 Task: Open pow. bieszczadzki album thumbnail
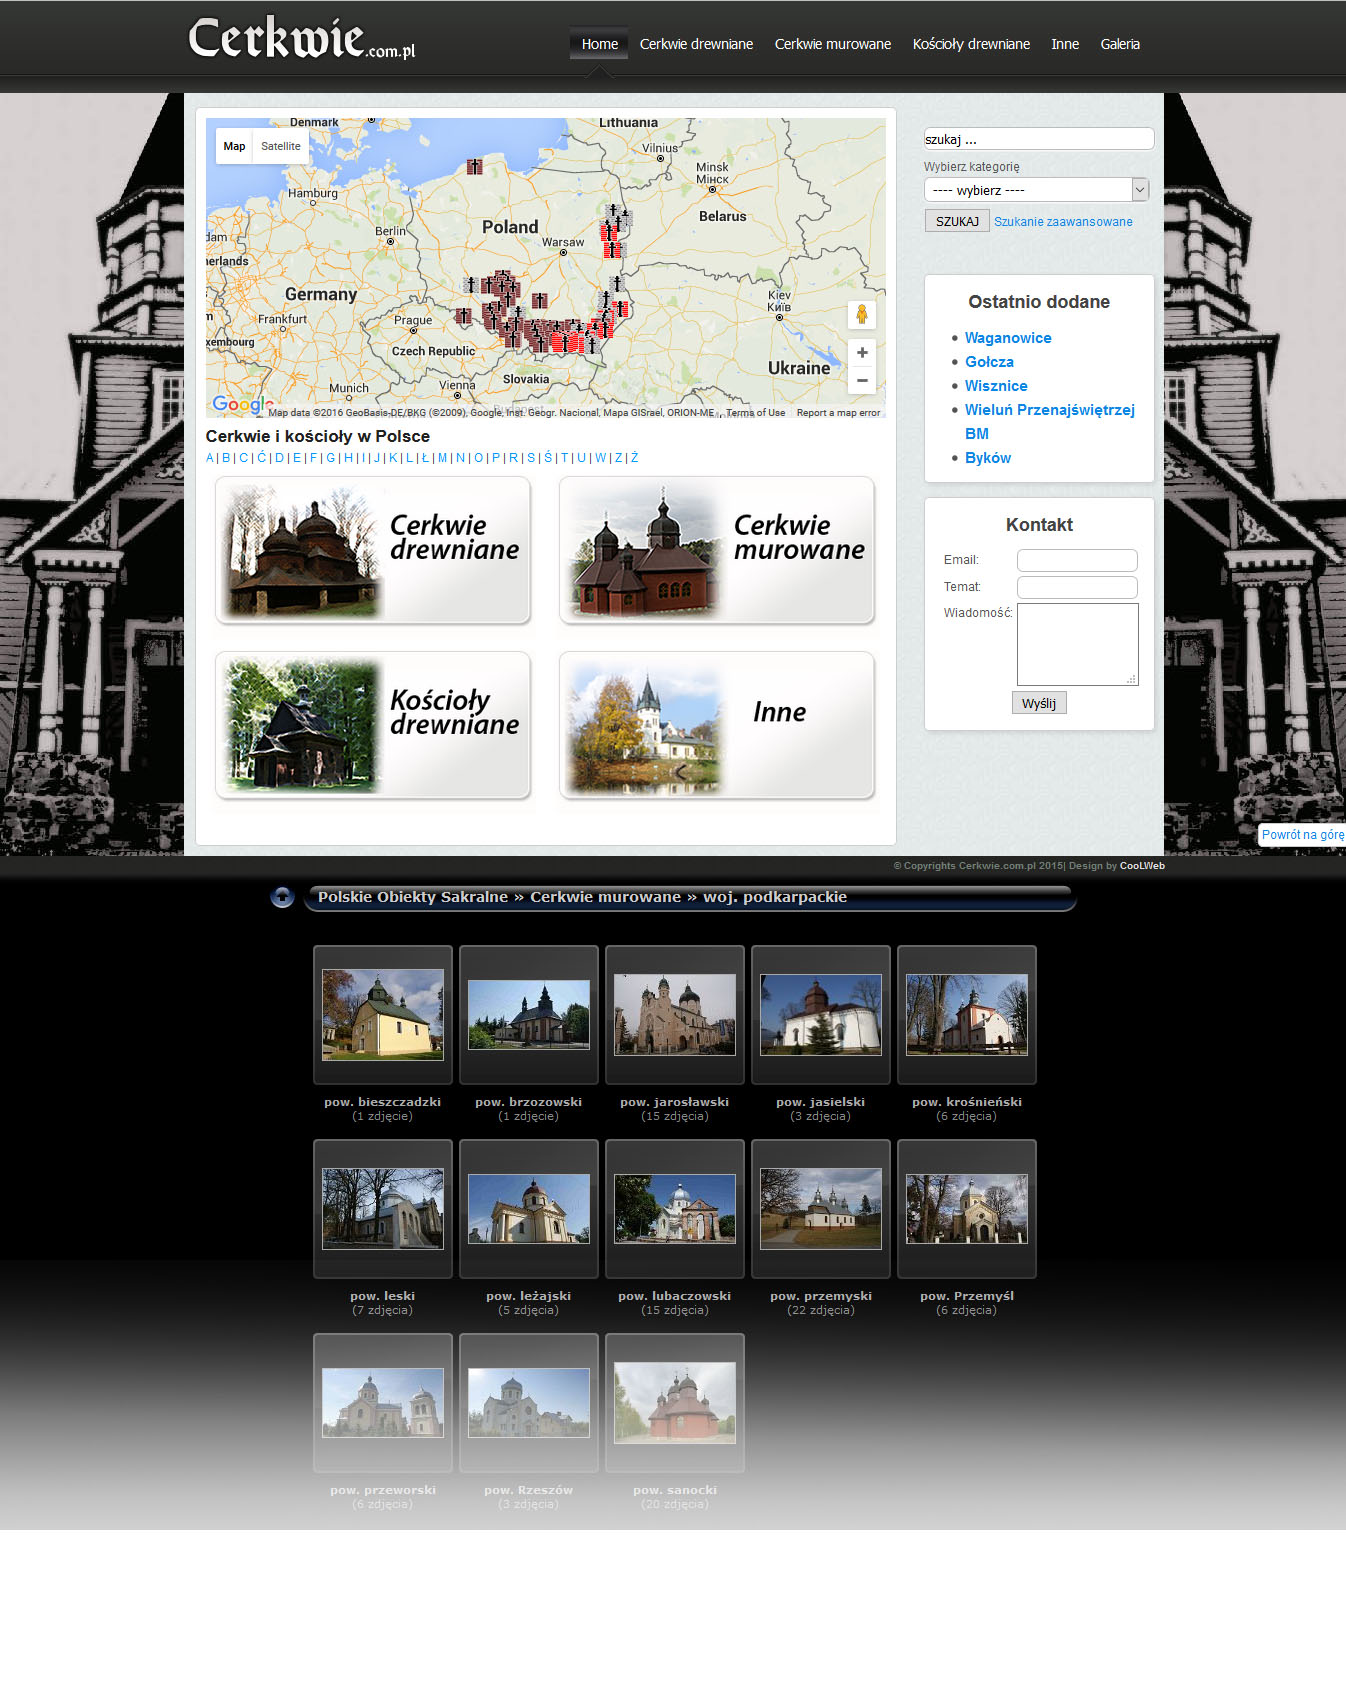(x=383, y=1014)
